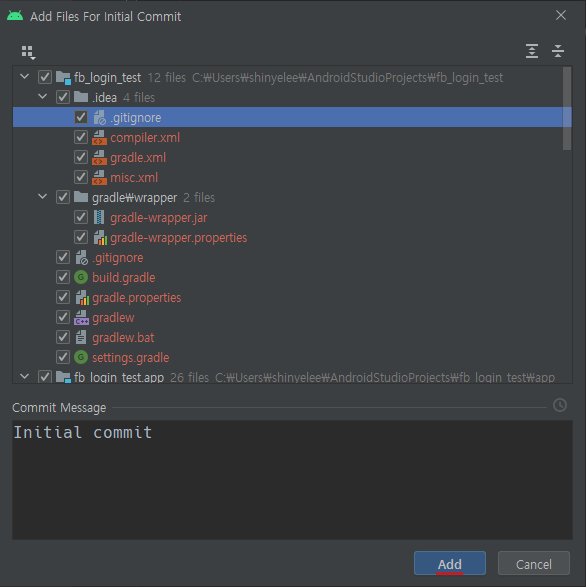Uncheck the gradlew checkbox
The height and width of the screenshot is (587, 586).
[63, 317]
